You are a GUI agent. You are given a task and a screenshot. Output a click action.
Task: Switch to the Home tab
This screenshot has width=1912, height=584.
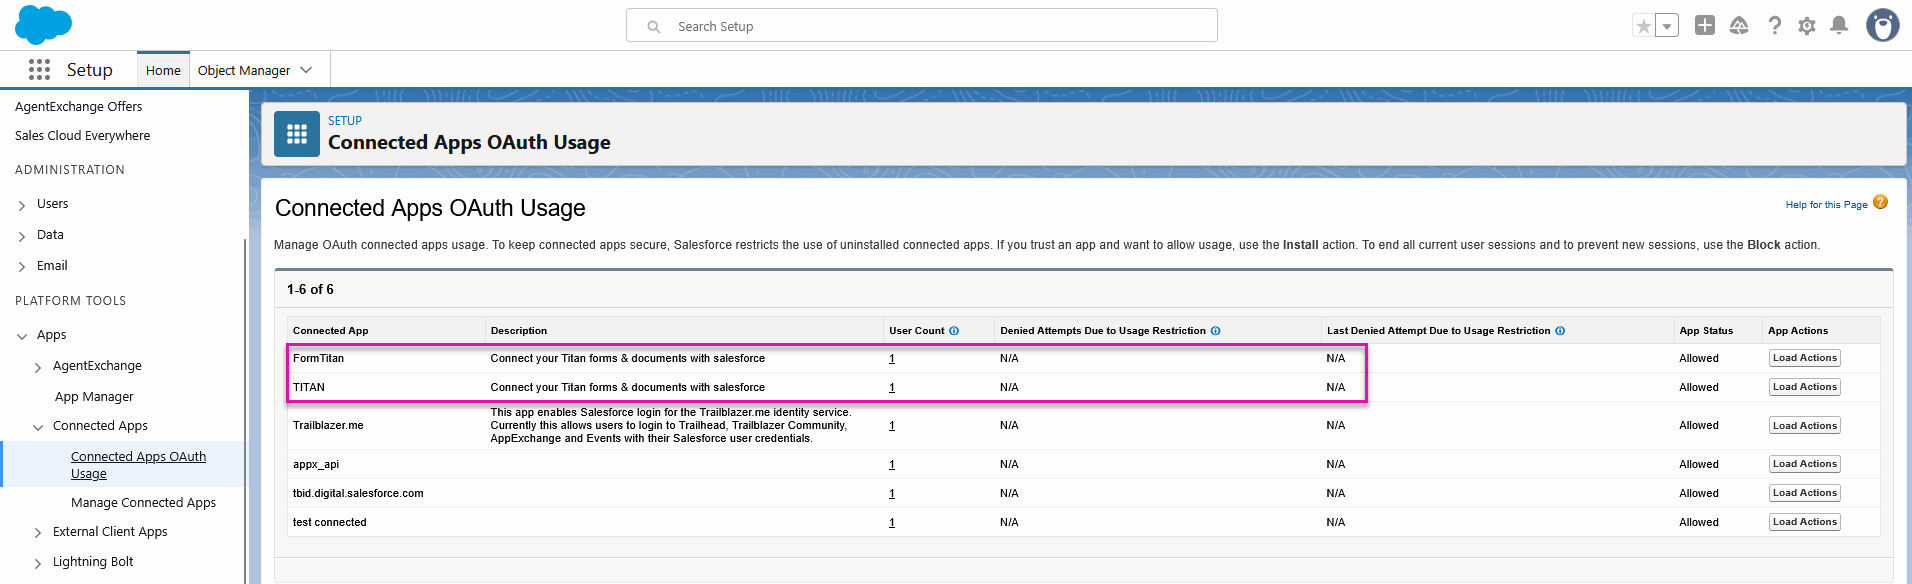163,70
